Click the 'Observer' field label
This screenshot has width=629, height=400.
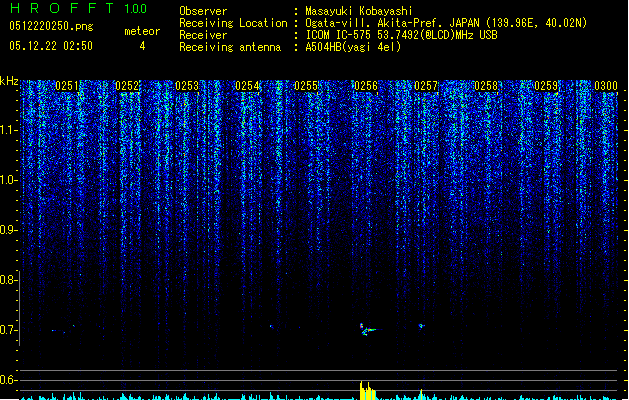coord(203,11)
